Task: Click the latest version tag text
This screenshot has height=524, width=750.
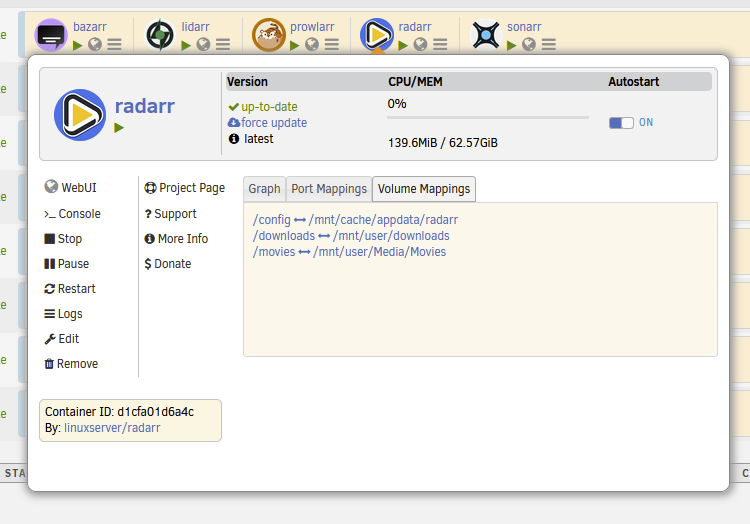Action: point(259,139)
